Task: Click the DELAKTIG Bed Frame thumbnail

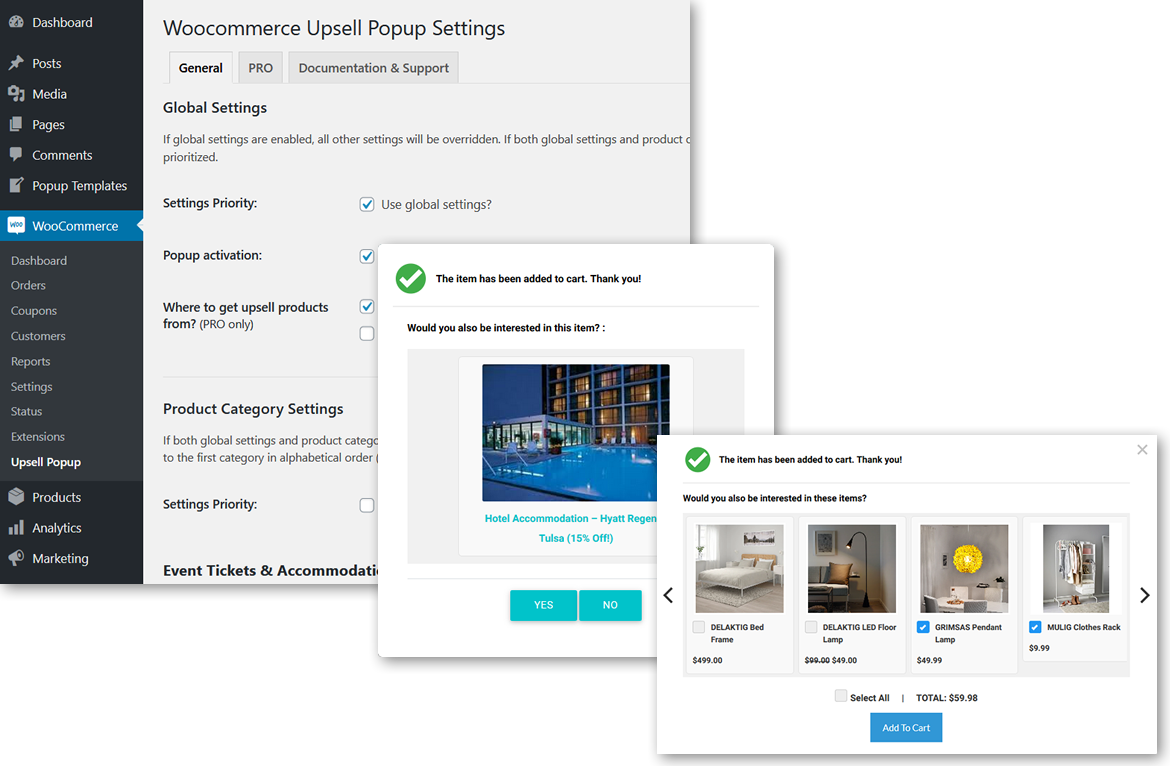Action: (739, 568)
